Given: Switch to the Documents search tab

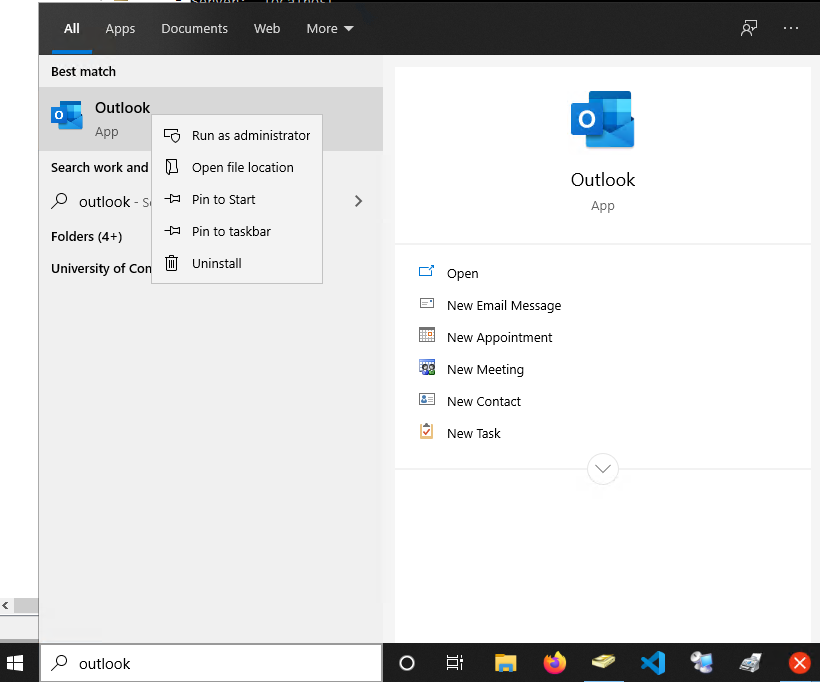Looking at the screenshot, I should click(194, 28).
